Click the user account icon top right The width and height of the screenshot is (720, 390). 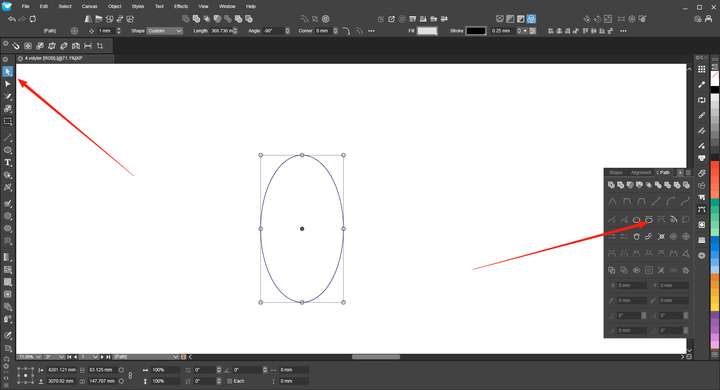(709, 19)
